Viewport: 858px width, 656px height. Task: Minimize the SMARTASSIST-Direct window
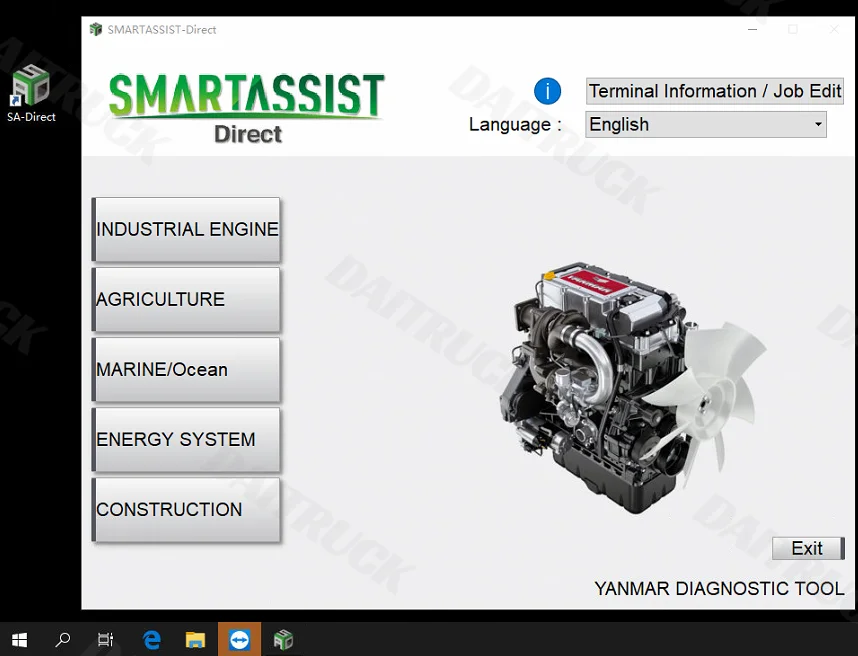tap(753, 30)
